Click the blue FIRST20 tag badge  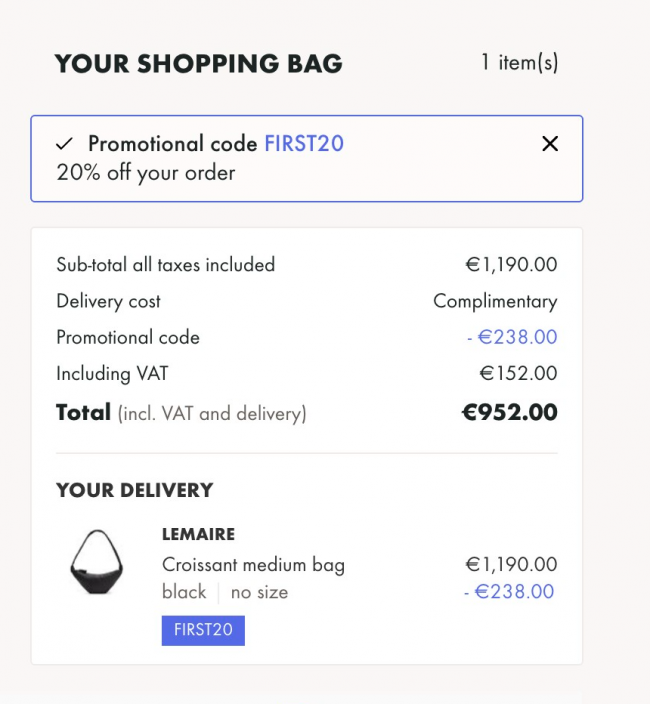203,630
